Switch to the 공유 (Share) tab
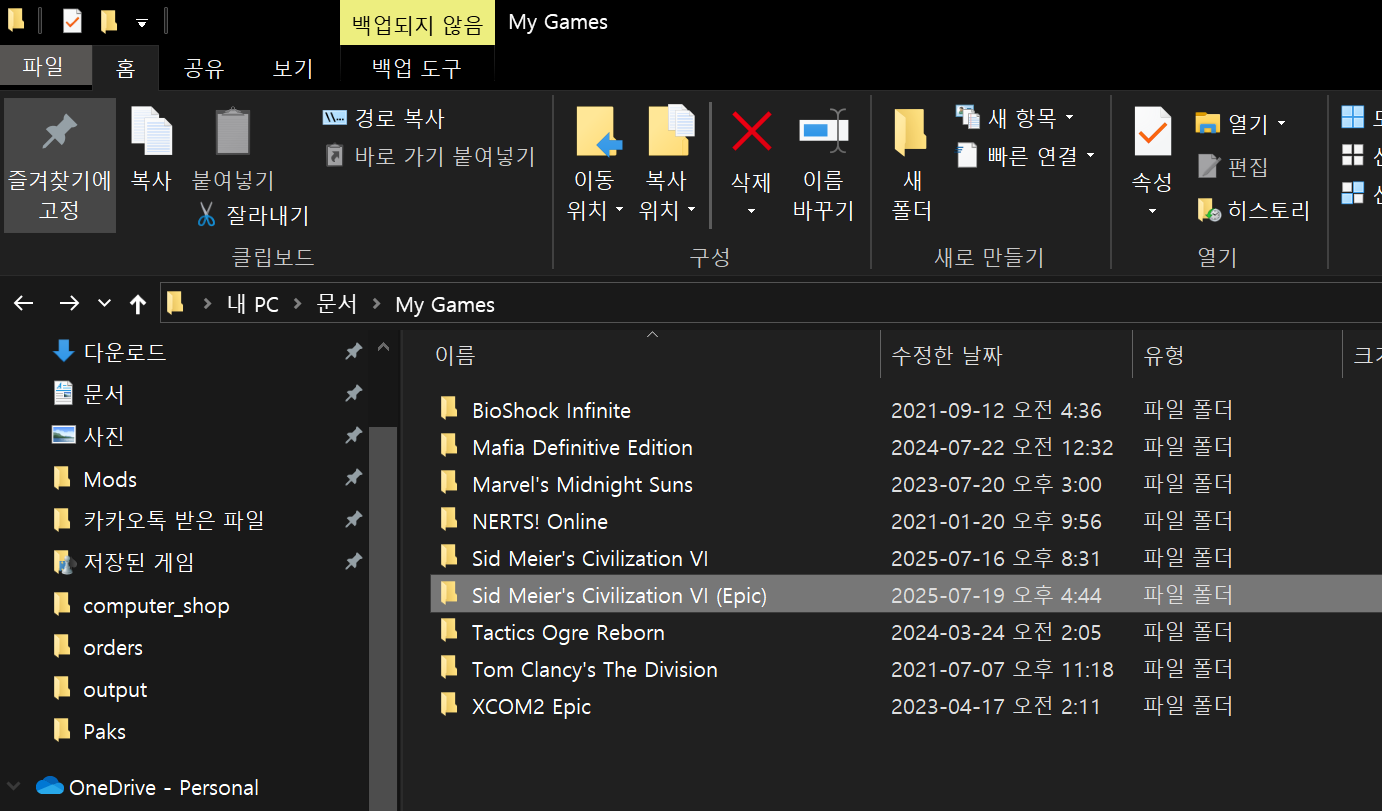Screen dimensions: 1382x811 coord(204,68)
